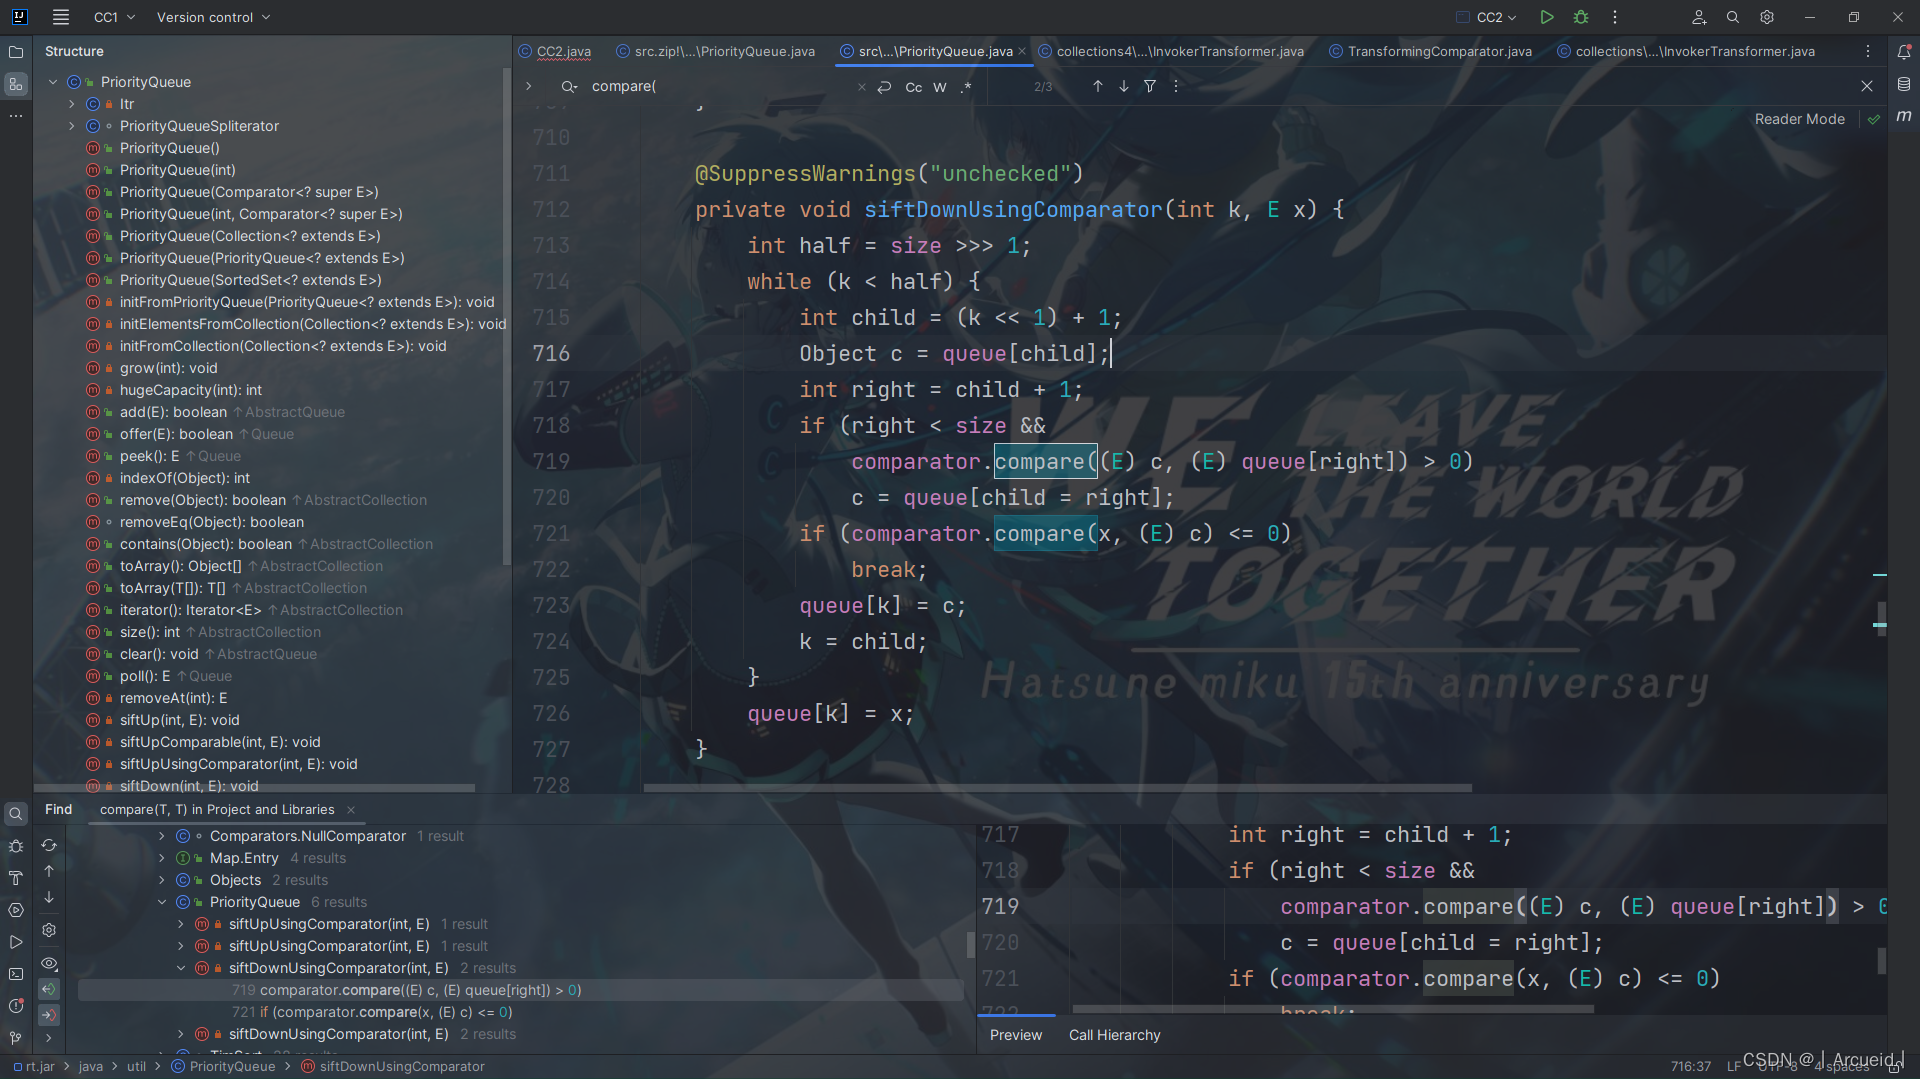The height and width of the screenshot is (1079, 1920).
Task: Collapse the PriorityQueue structure node
Action: tap(53, 82)
